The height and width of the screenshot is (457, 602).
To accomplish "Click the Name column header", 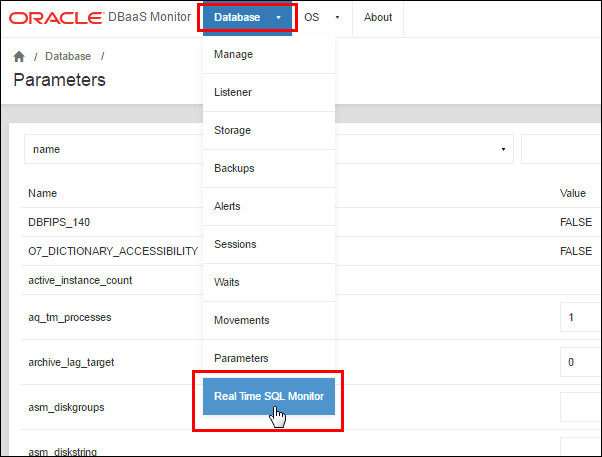I will (42, 193).
